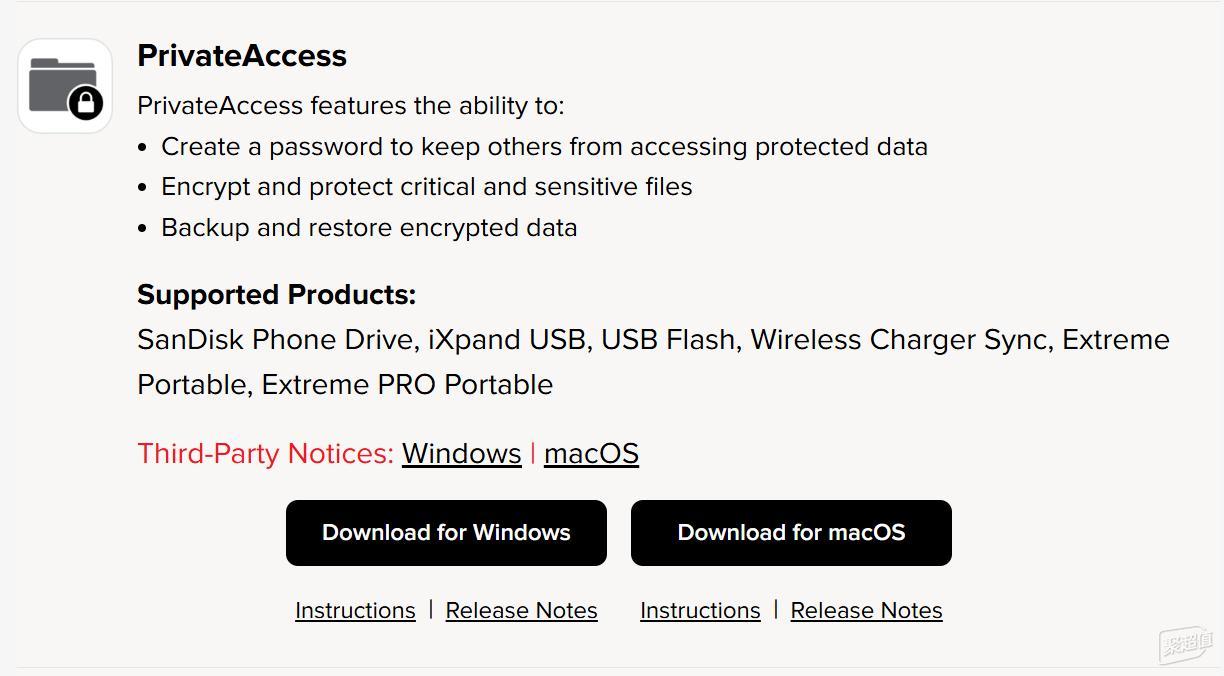Click the PrivateAccess title heading
Image resolution: width=1224 pixels, height=676 pixels.
(242, 55)
